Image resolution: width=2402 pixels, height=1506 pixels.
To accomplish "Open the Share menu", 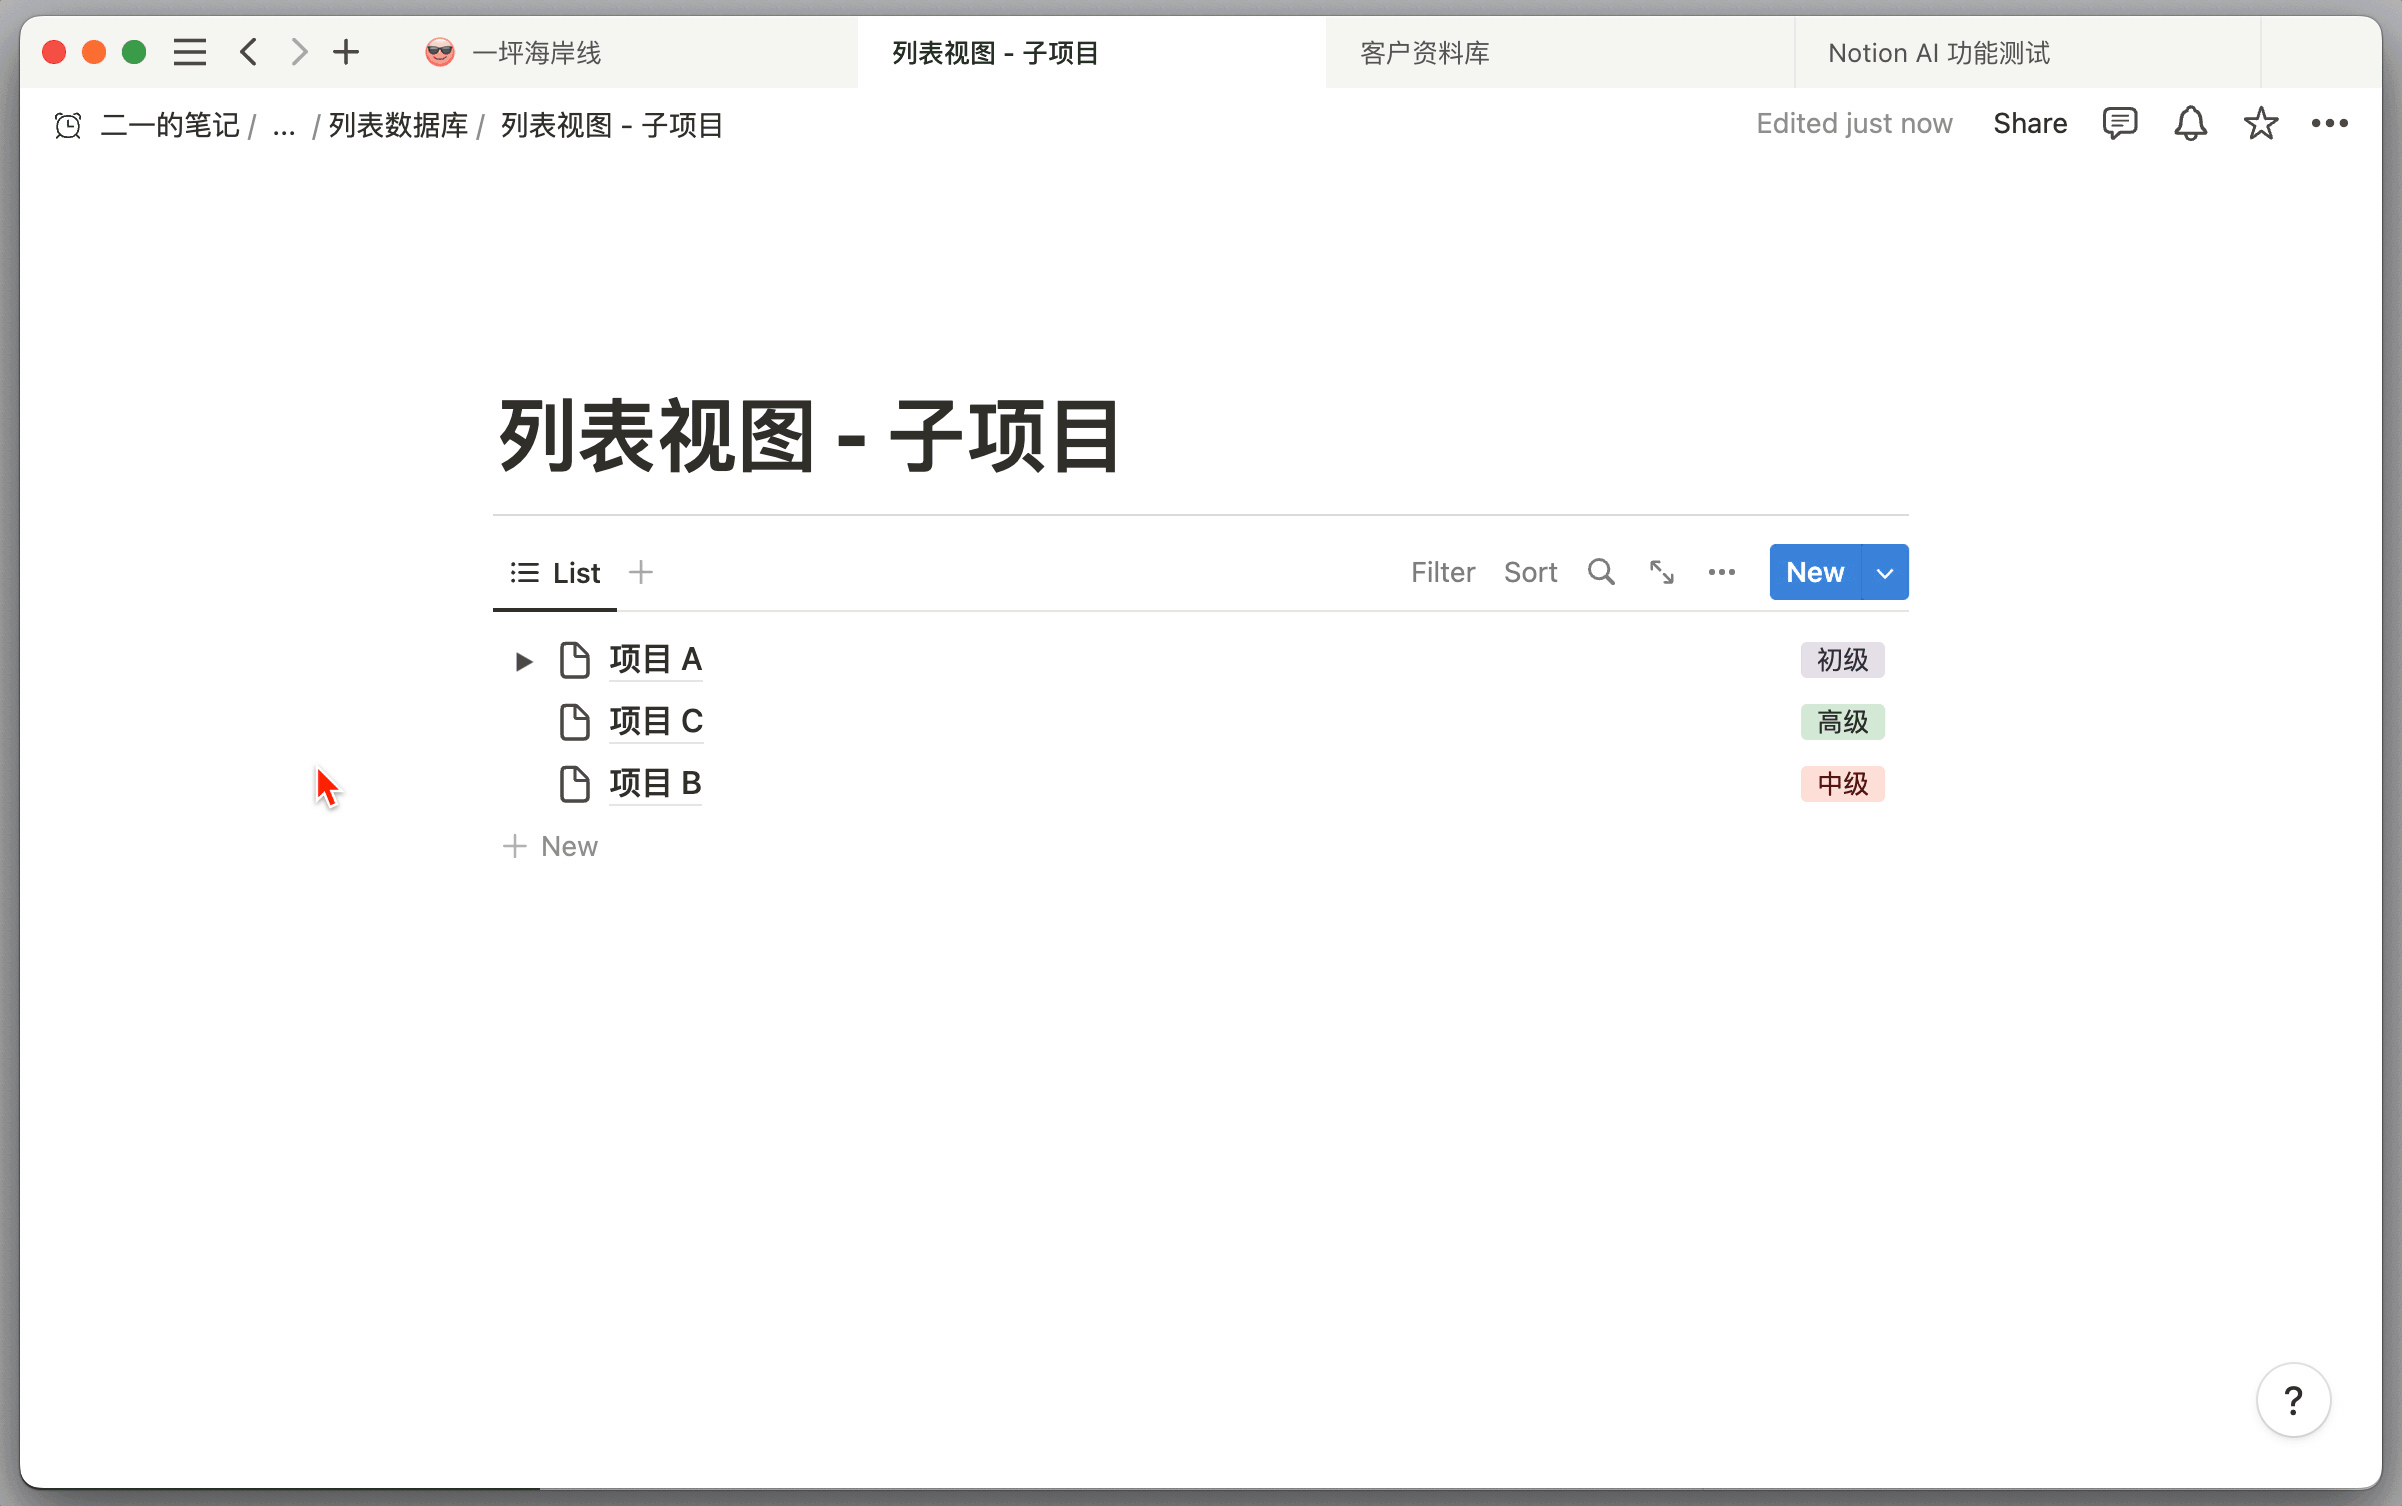I will click(x=2030, y=123).
